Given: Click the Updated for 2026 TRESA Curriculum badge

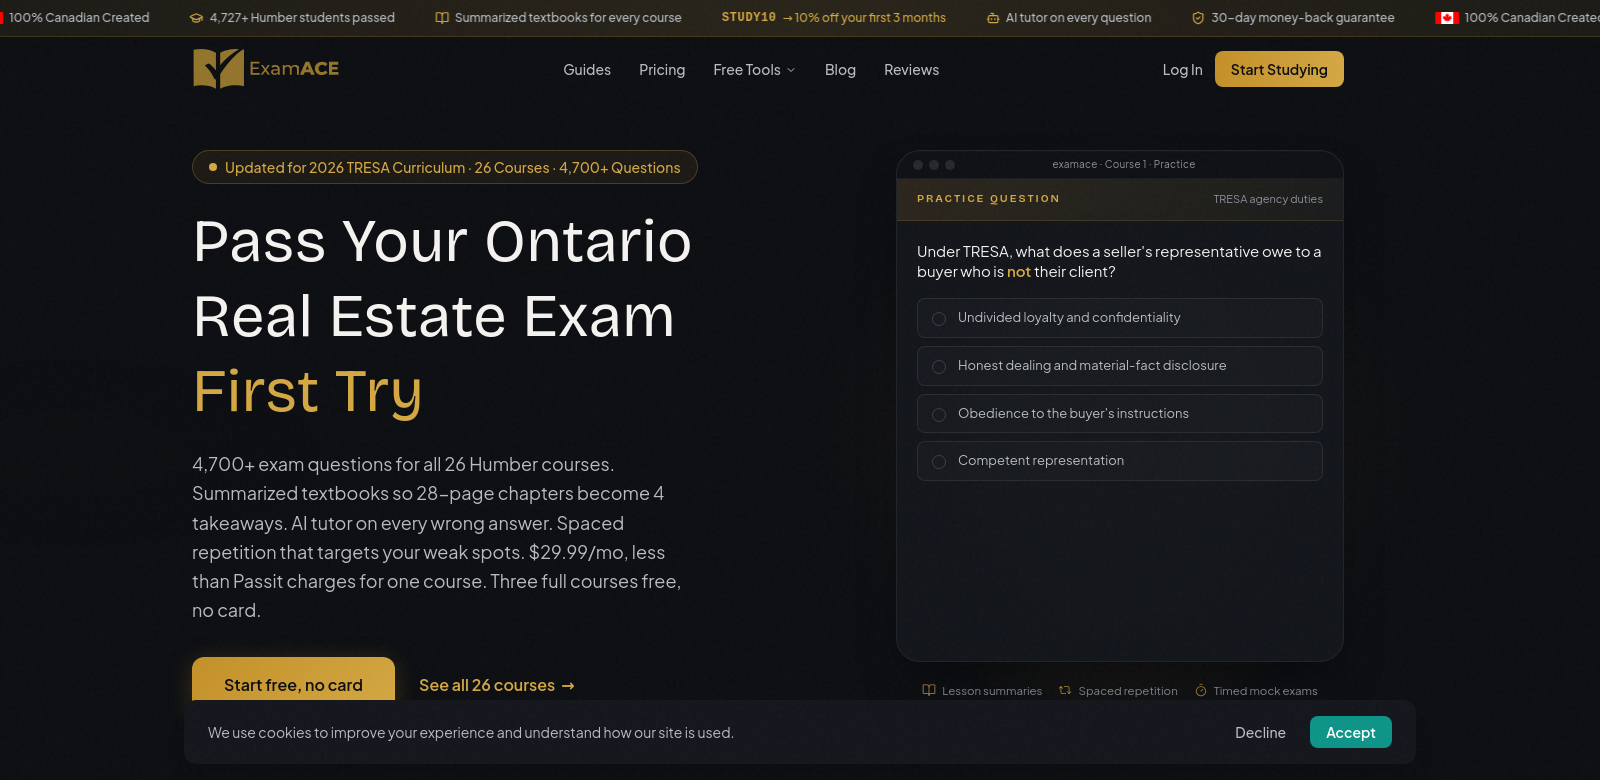Looking at the screenshot, I should (445, 167).
